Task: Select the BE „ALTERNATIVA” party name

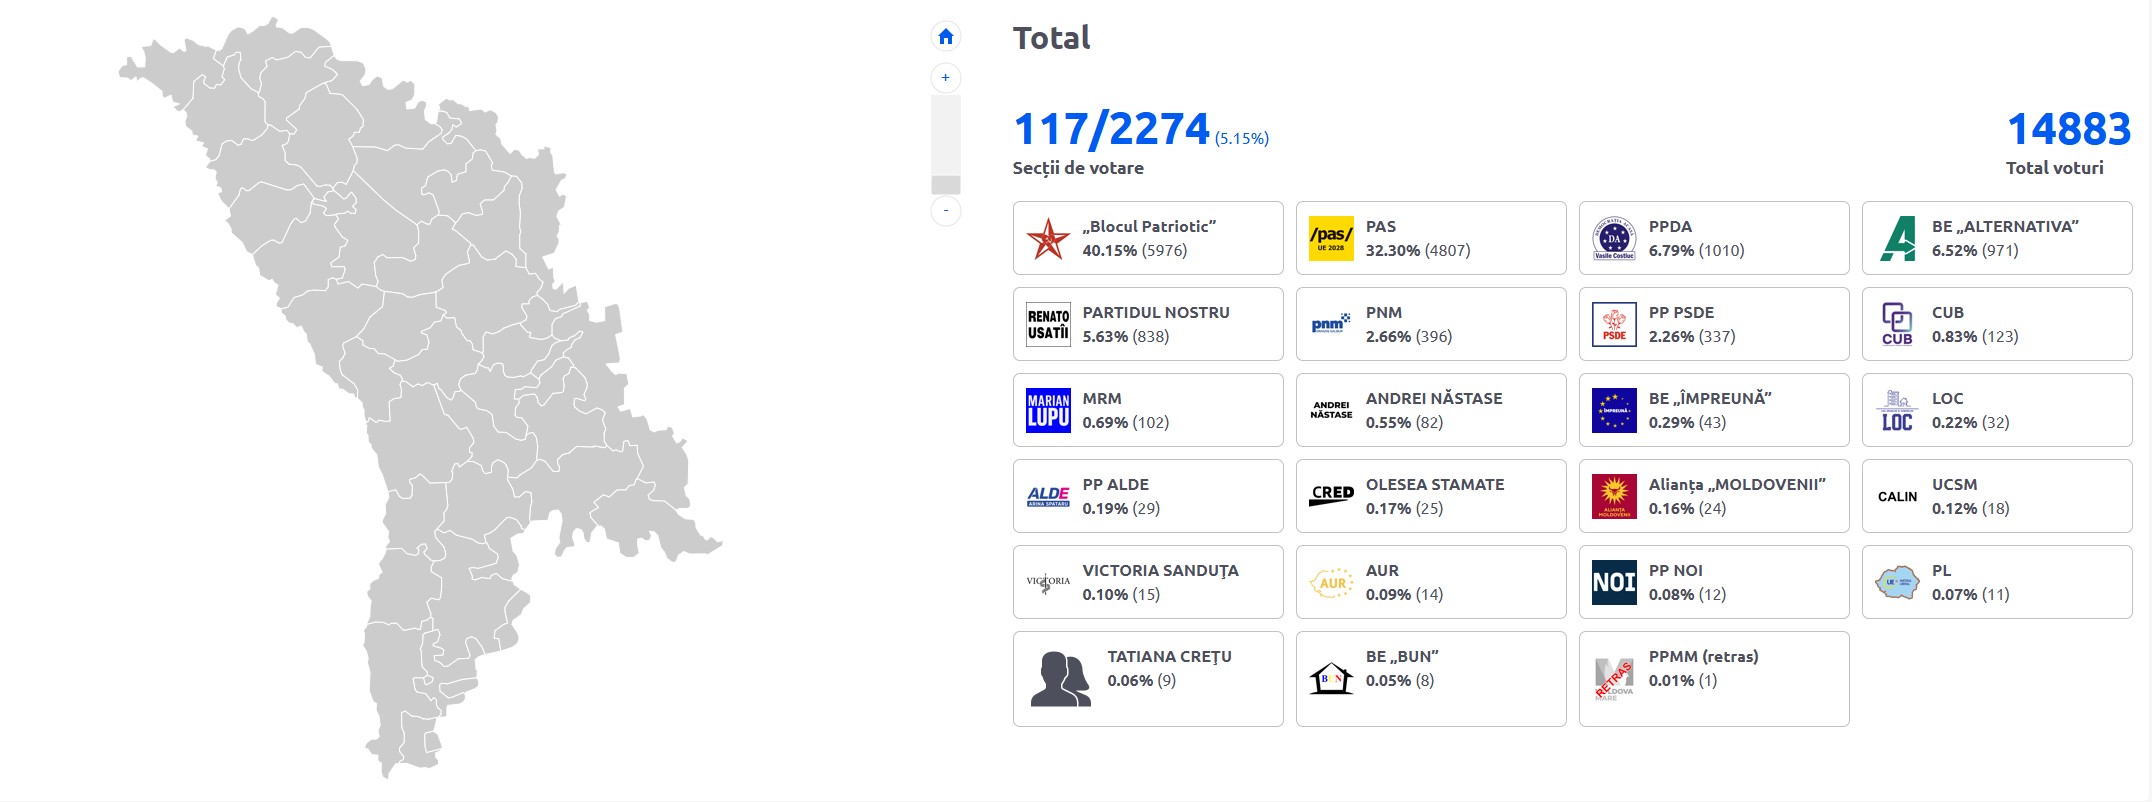Action: (2005, 227)
